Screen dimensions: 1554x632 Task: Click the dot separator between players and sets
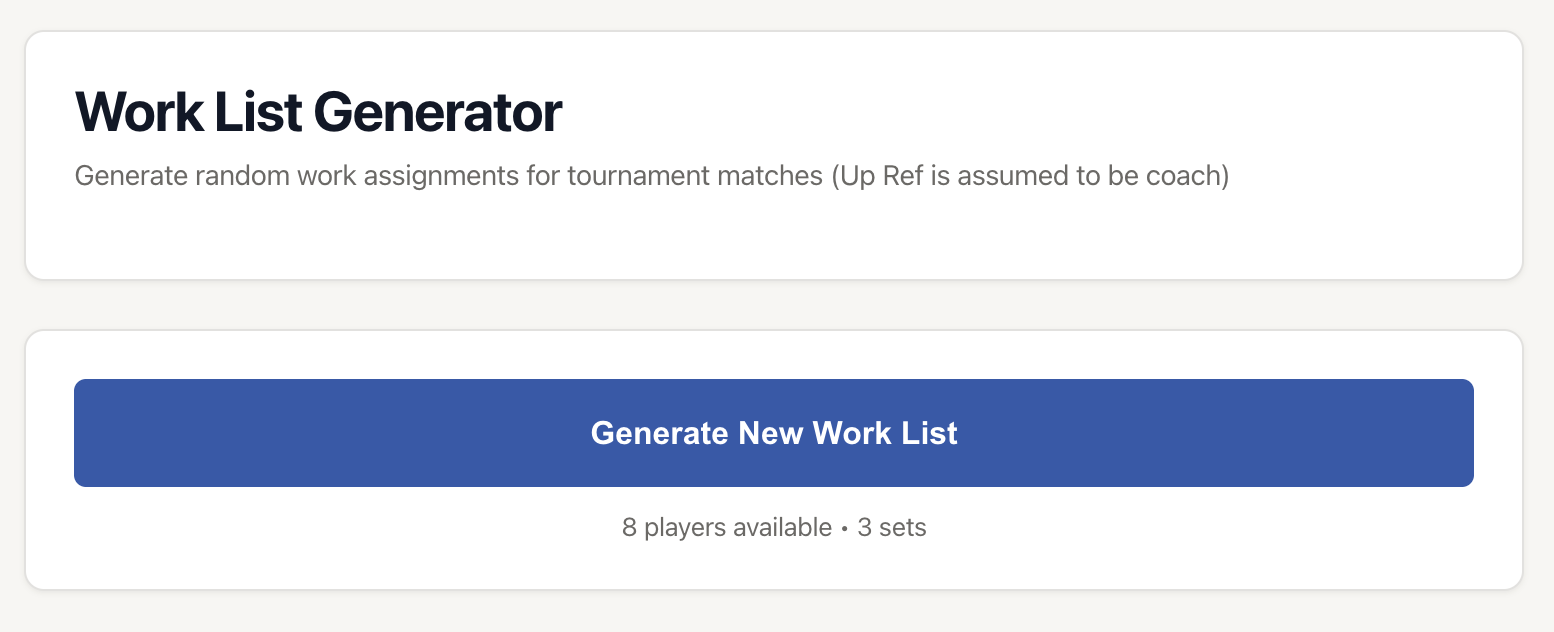(845, 527)
